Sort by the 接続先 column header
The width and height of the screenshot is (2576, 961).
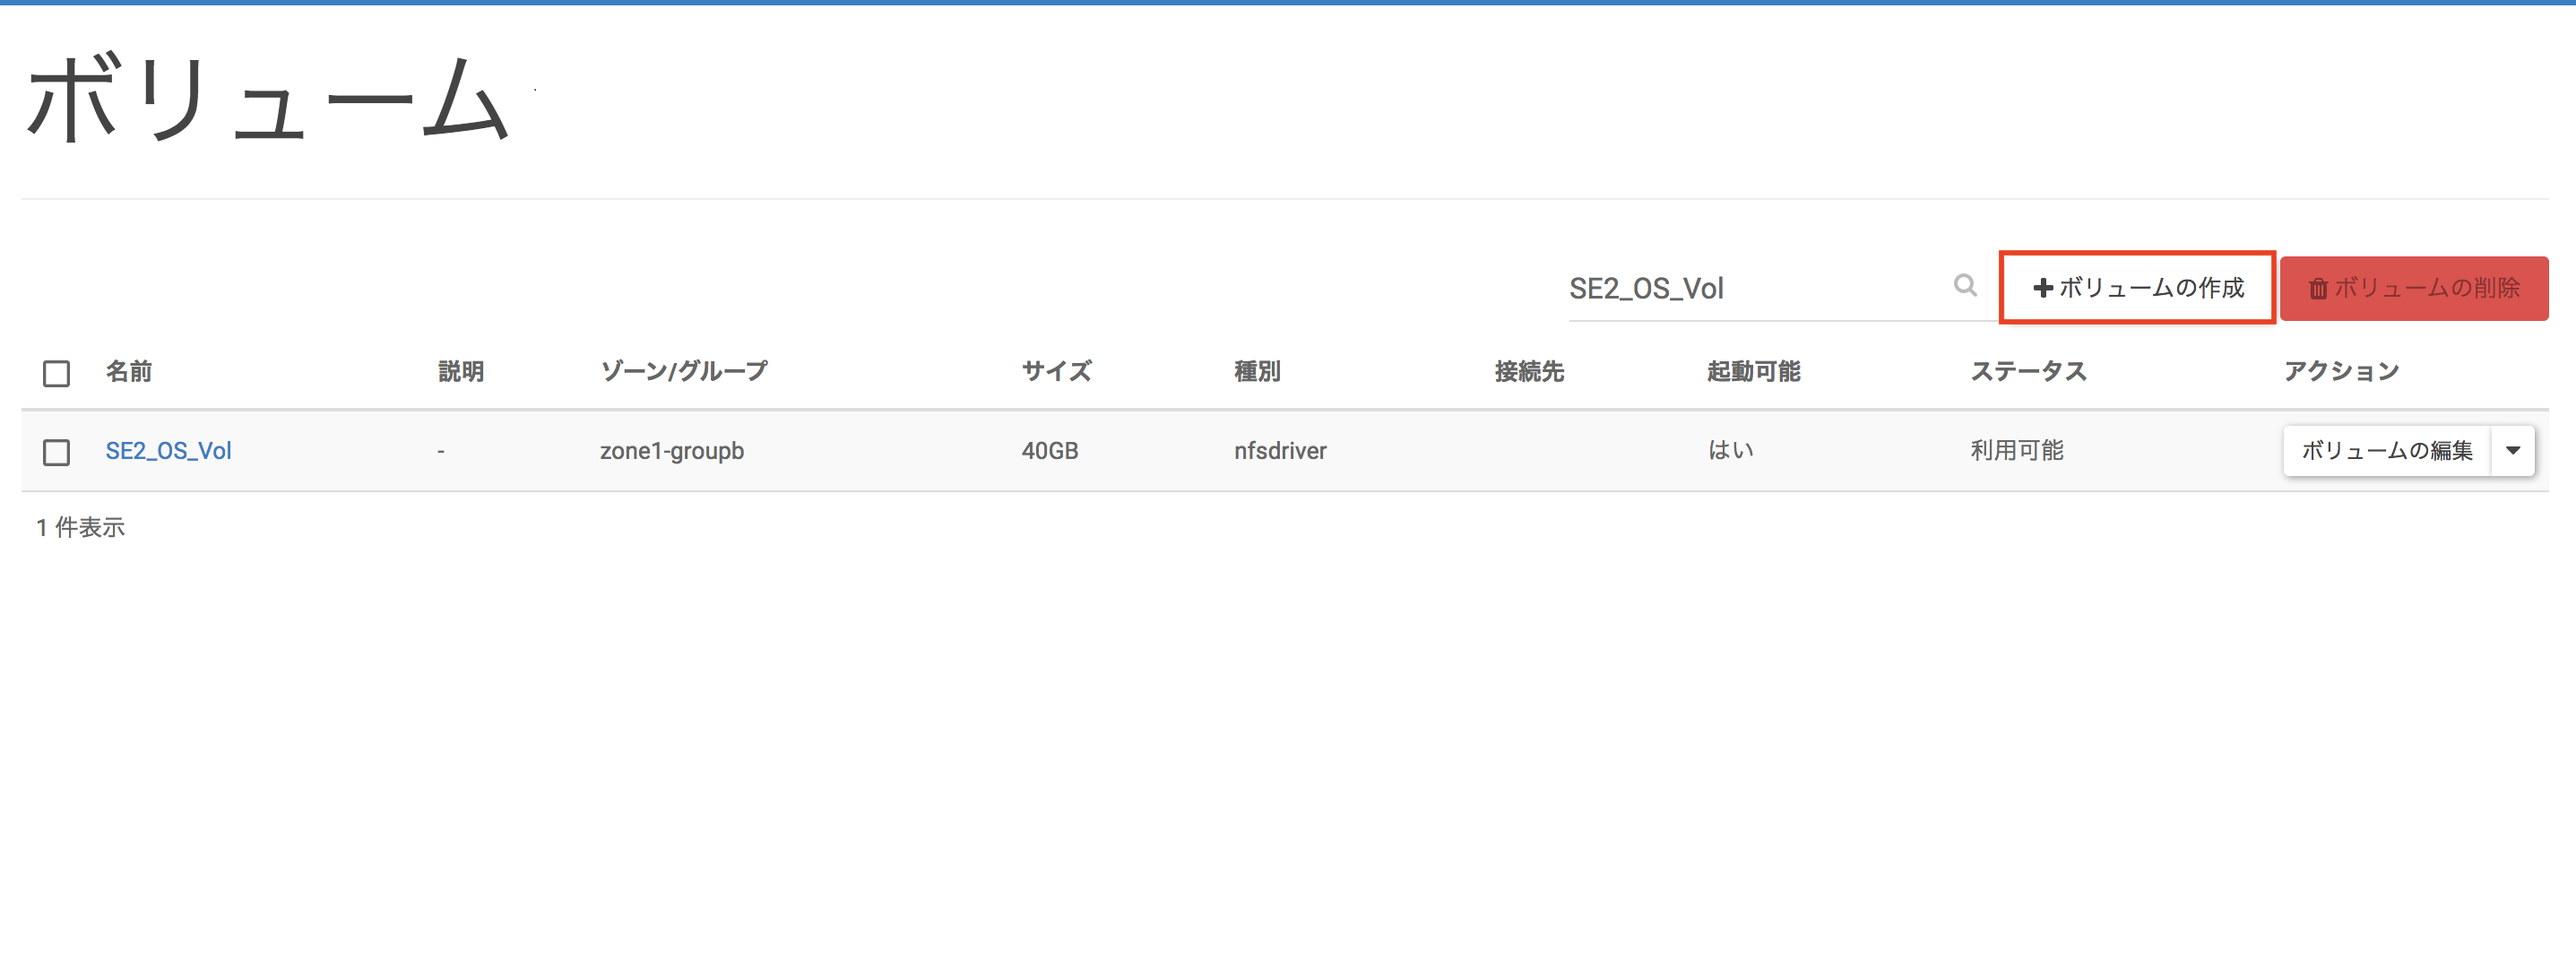click(1529, 372)
